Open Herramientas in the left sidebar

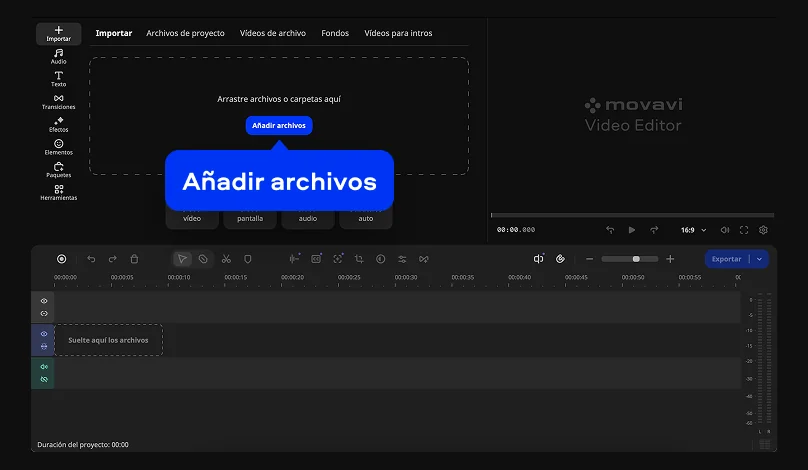pos(58,192)
